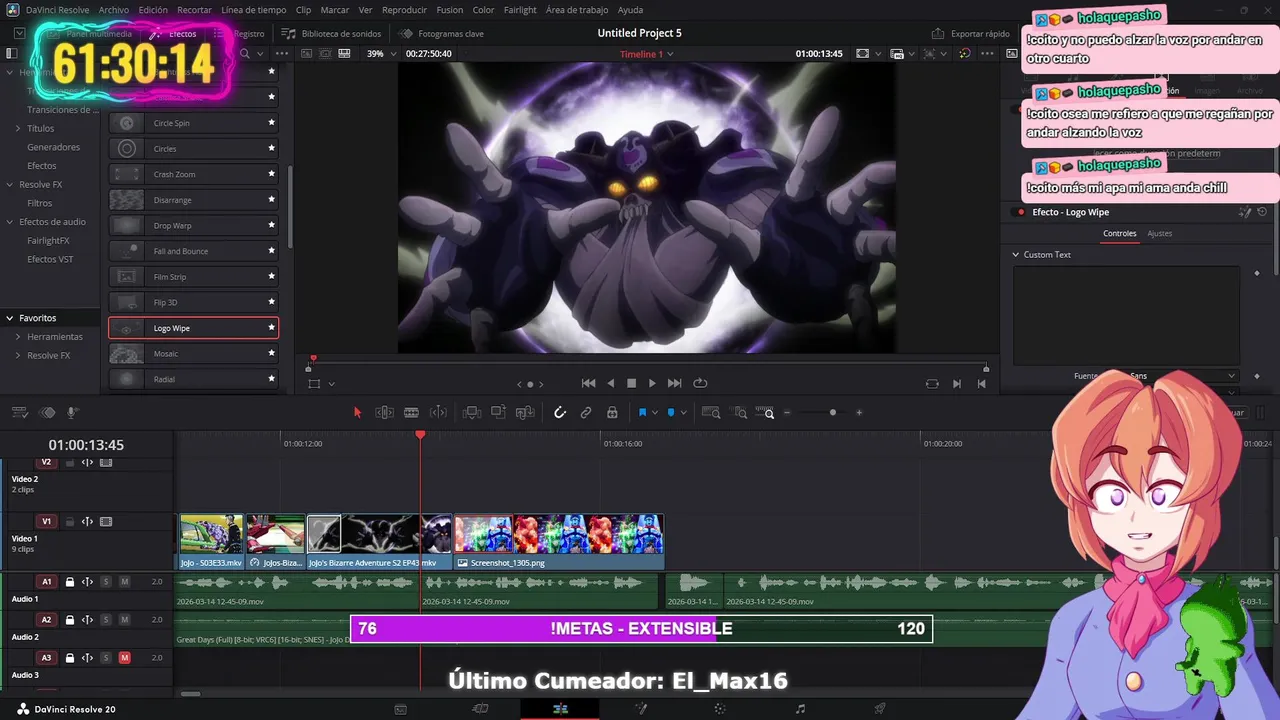Select the arrow Selection Mode tool
The height and width of the screenshot is (720, 1280).
[x=357, y=412]
